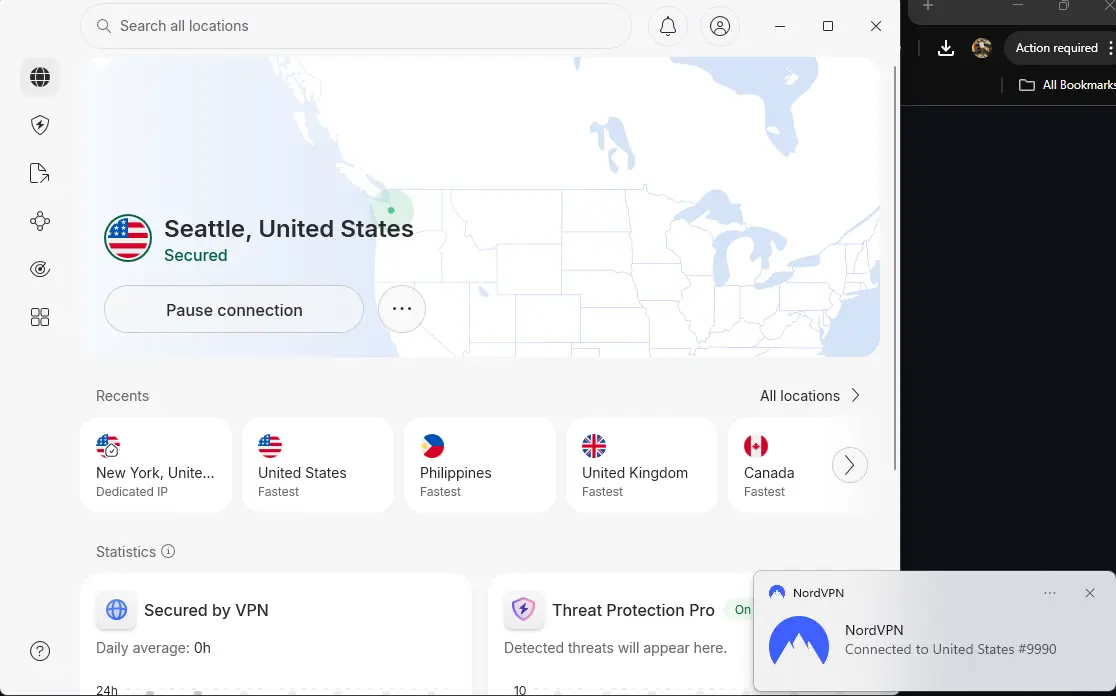Click the browser download icon
The height and width of the screenshot is (696, 1116).
(945, 48)
